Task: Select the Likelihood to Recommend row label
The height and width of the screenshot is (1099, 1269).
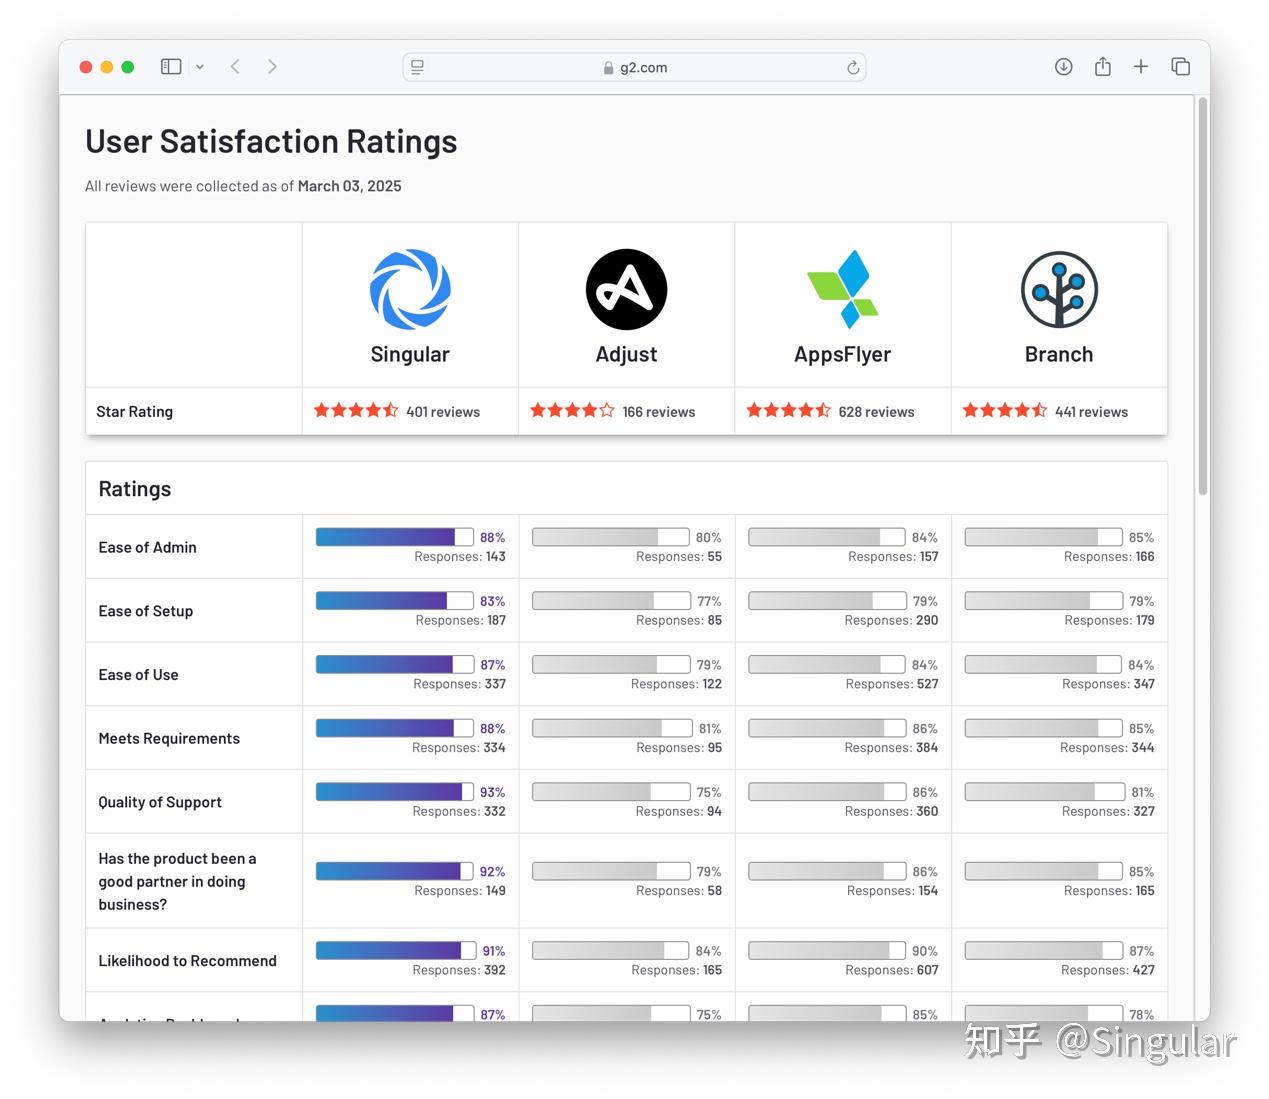Action: (187, 961)
